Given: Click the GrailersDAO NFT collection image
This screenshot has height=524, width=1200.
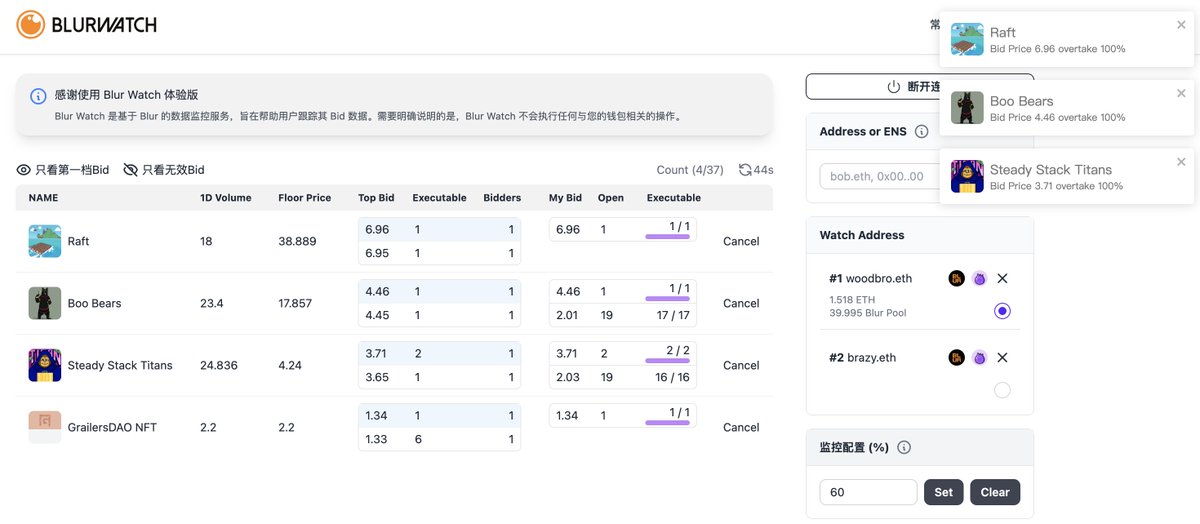Looking at the screenshot, I should (x=44, y=427).
